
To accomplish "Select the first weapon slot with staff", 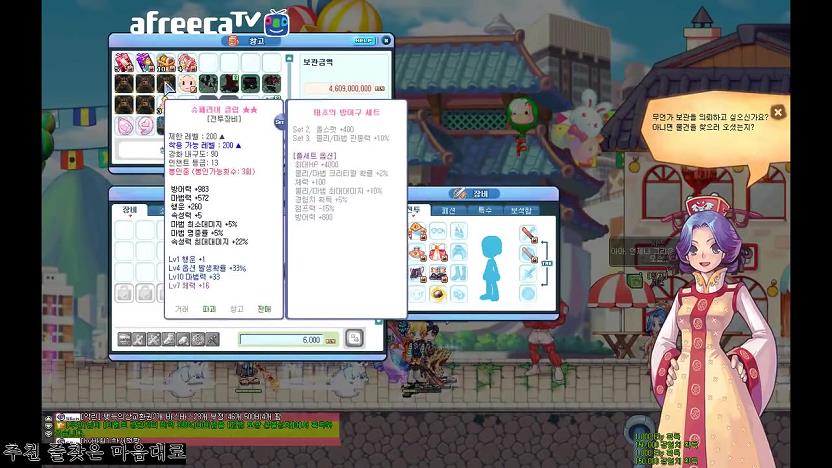I will point(528,233).
